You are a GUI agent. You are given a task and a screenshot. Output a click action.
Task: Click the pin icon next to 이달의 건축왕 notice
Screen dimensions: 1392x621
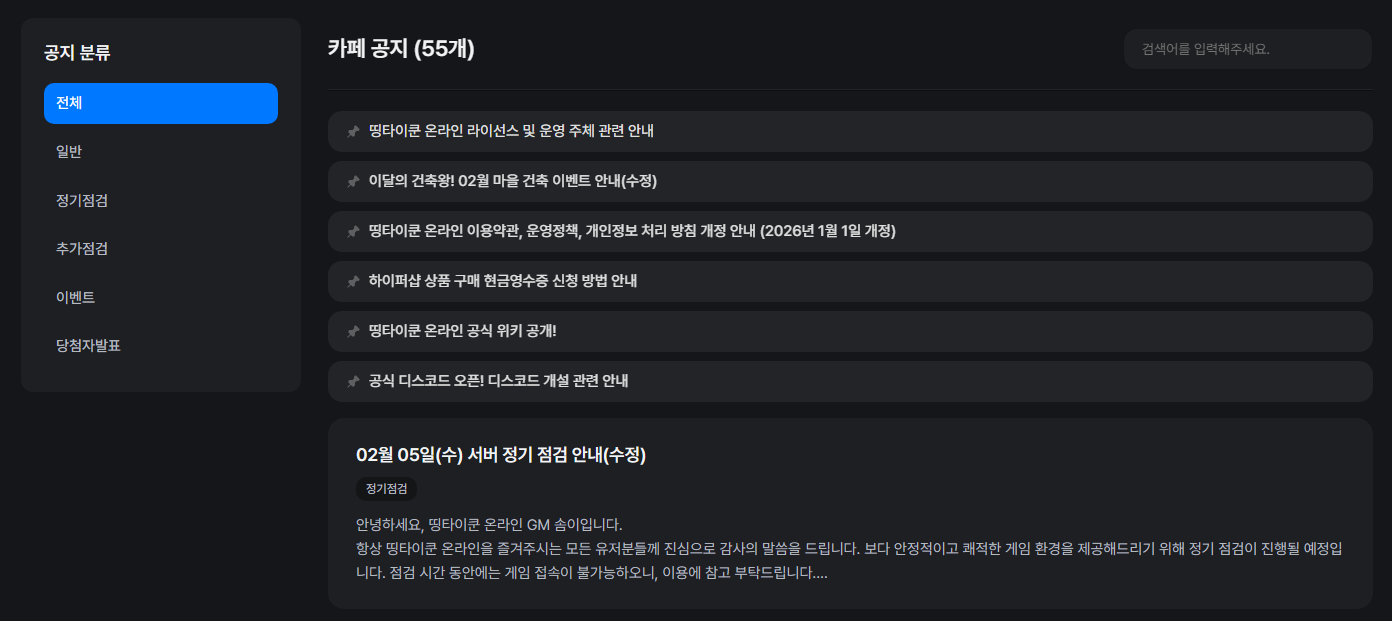pyautogui.click(x=353, y=182)
